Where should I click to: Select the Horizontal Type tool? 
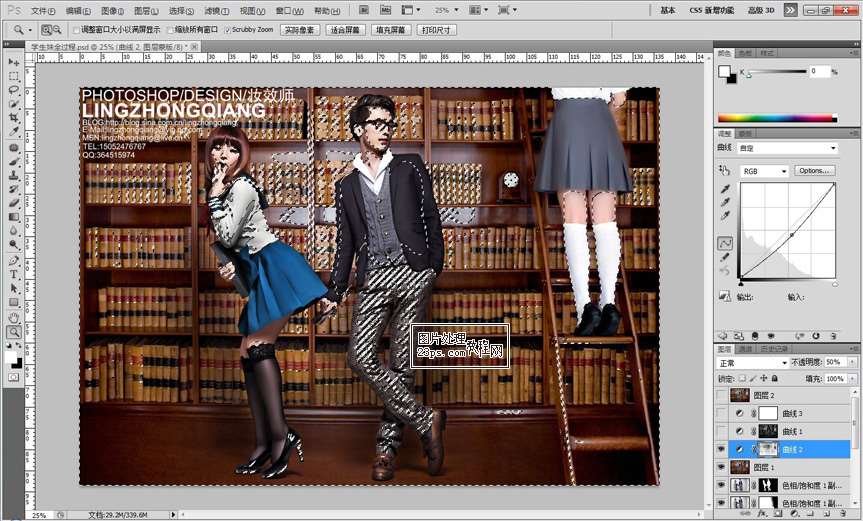[14, 275]
